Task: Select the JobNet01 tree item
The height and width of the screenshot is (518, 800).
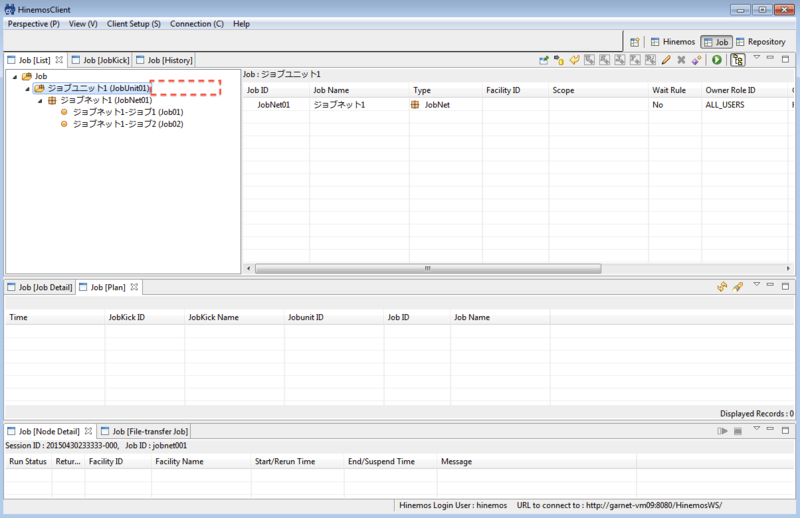Action: coord(101,100)
